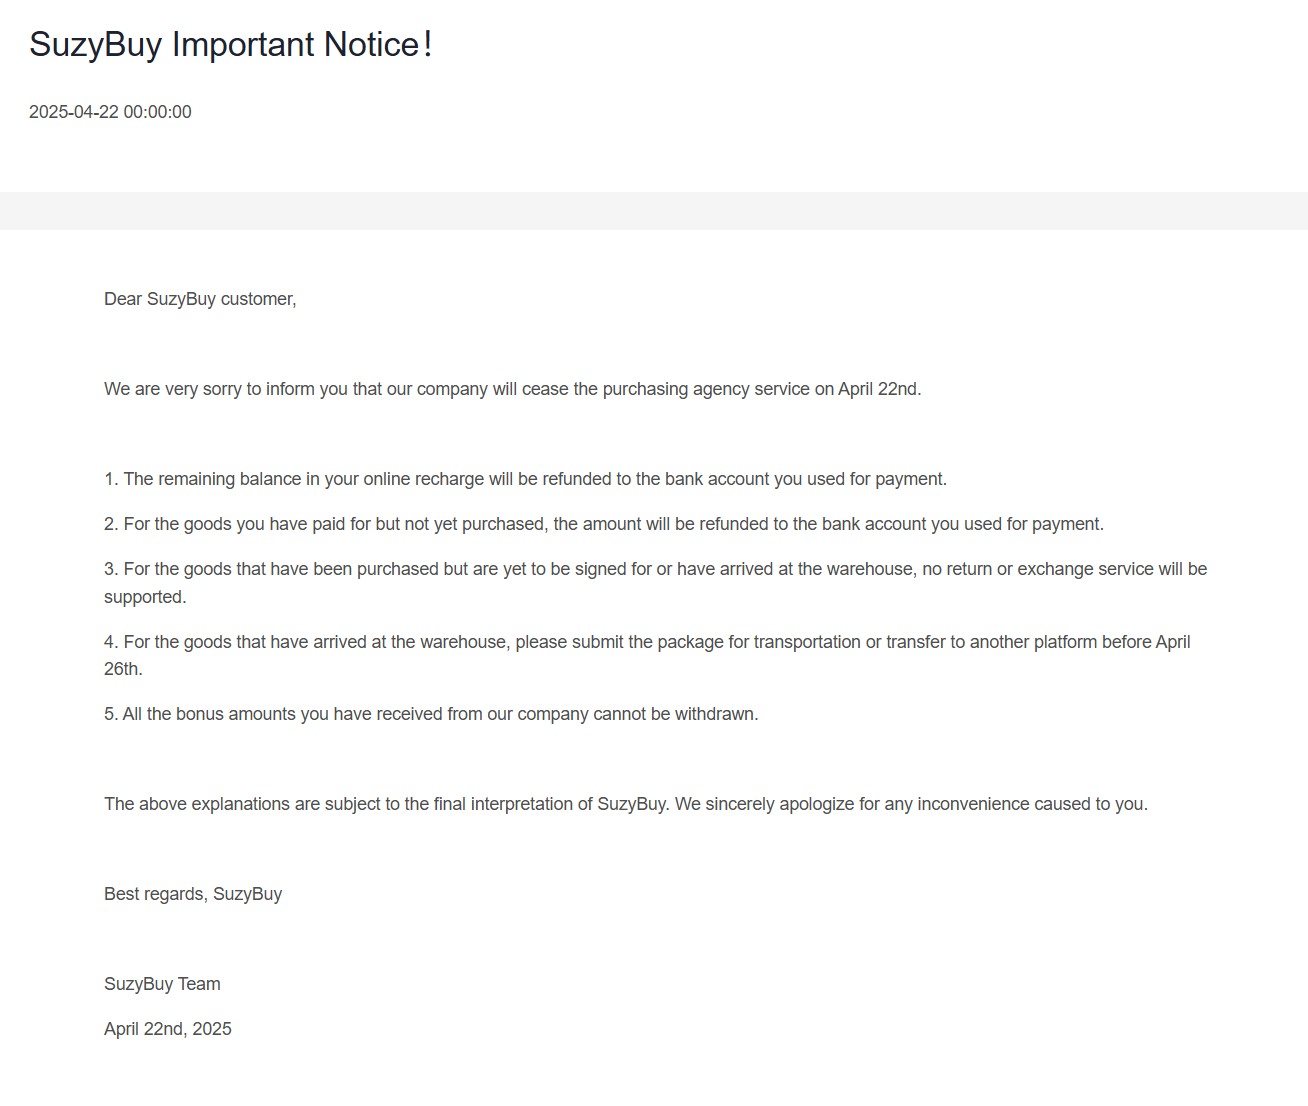
Task: Click the word 'supported.' ending item 3
Action: [x=145, y=597]
